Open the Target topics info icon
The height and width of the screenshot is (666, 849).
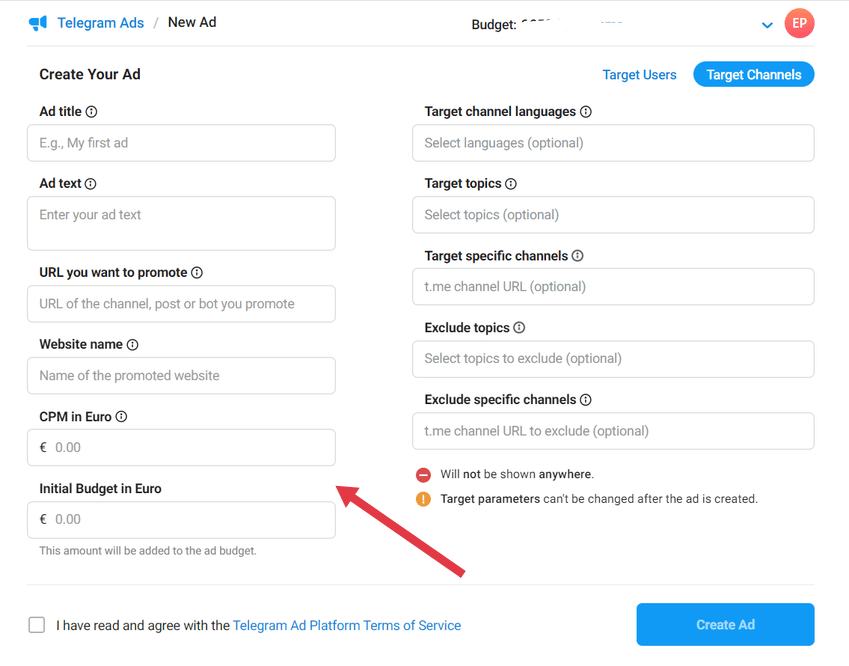(511, 184)
